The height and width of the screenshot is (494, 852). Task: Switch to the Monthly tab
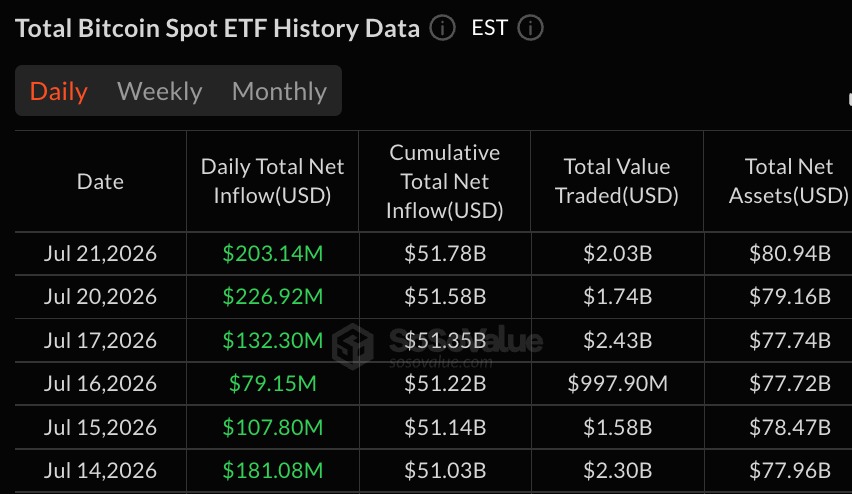click(279, 91)
